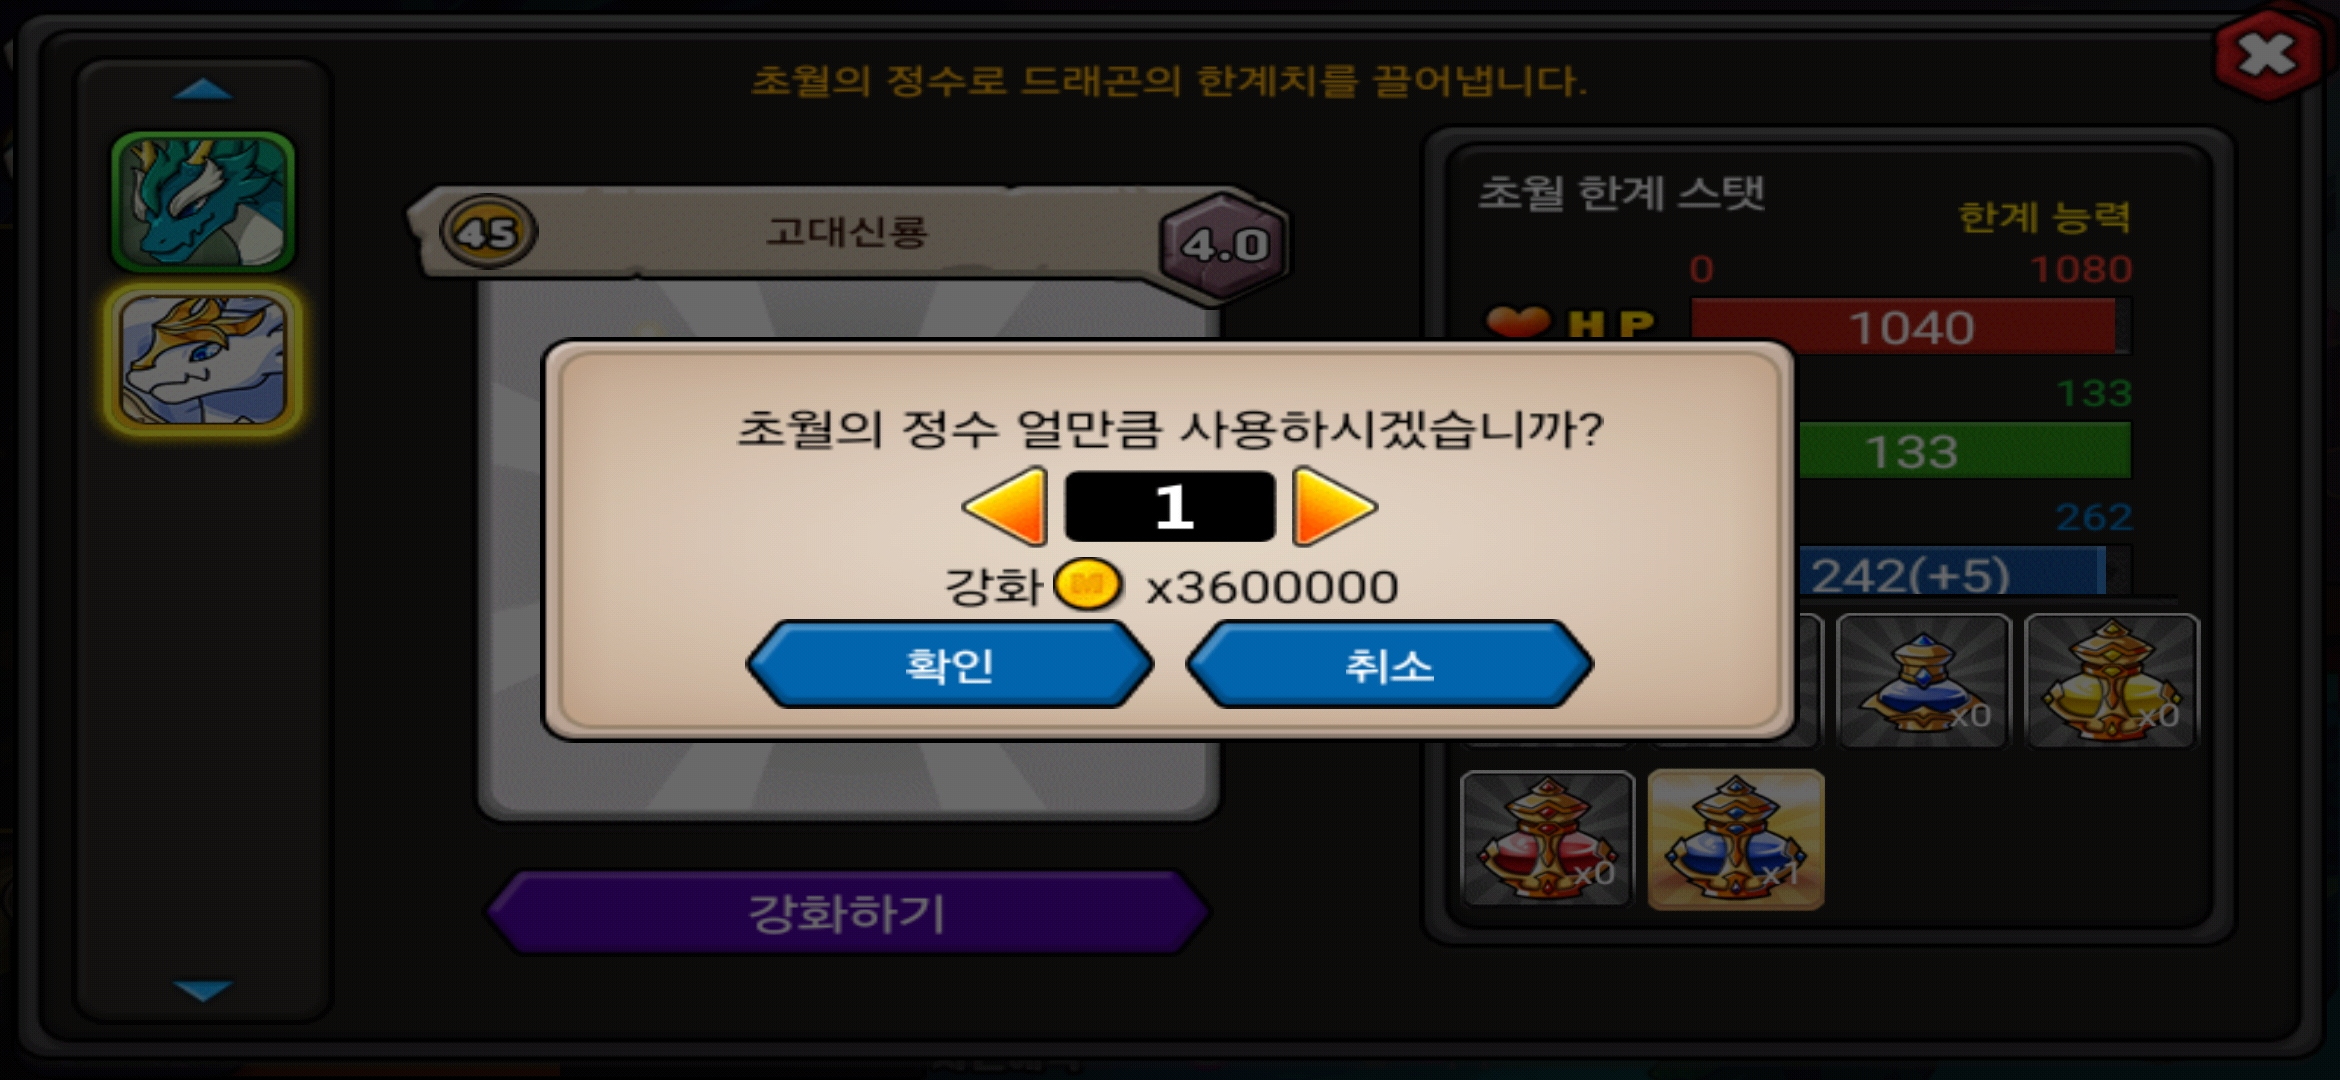The image size is (2340, 1080).
Task: Select the blue essence potion x0
Action: click(x=1923, y=681)
